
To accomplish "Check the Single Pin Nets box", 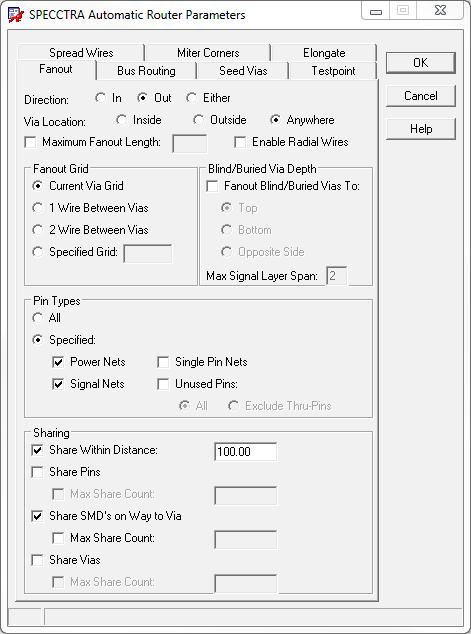I will [x=163, y=362].
